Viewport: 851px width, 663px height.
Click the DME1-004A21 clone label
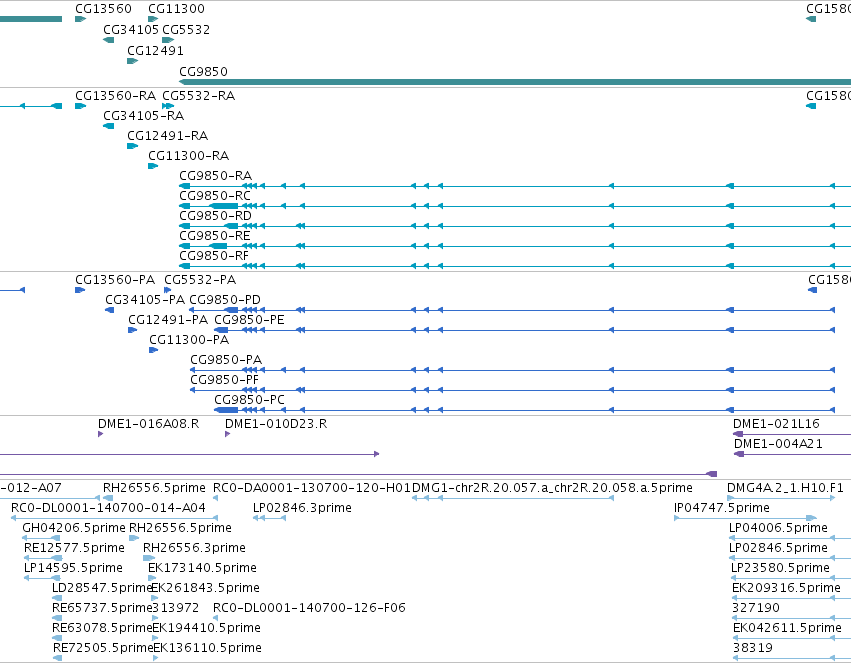(778, 444)
